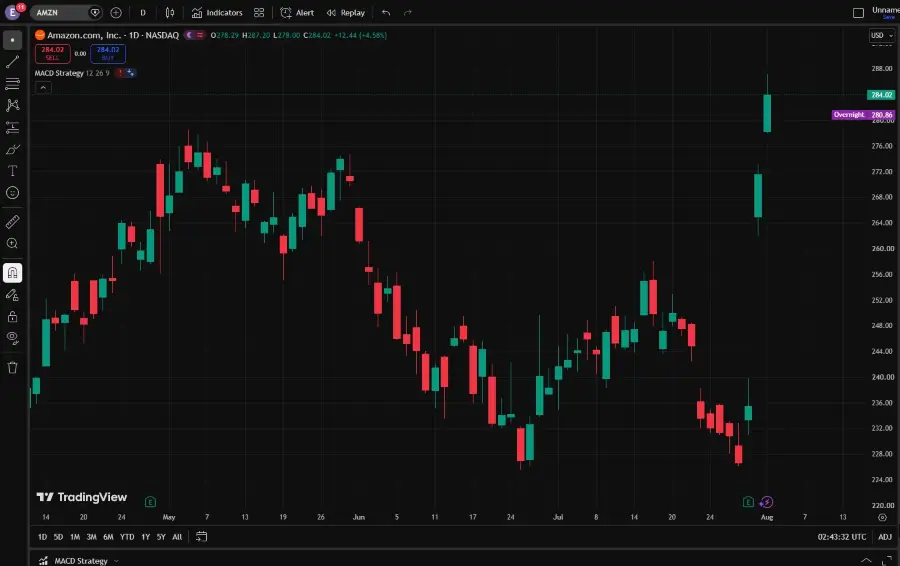This screenshot has width=900, height=566.
Task: Click the earnings E marker near May
Action: coord(150,502)
